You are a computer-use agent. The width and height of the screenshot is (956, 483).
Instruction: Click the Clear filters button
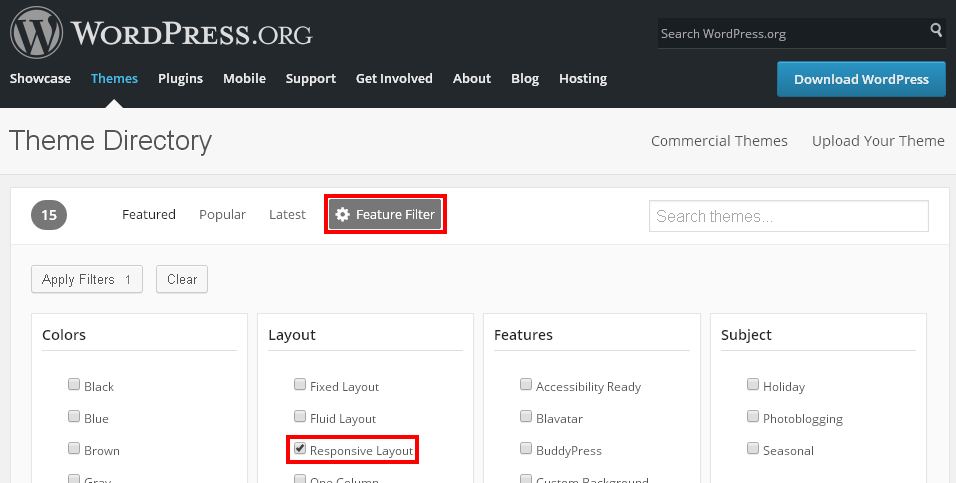pos(182,279)
